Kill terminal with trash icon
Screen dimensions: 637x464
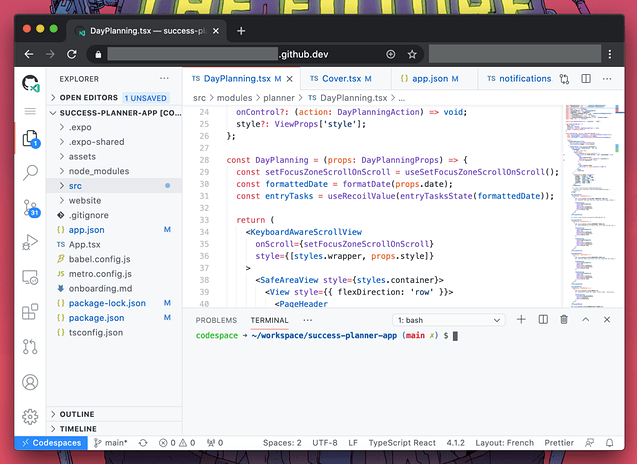click(564, 320)
